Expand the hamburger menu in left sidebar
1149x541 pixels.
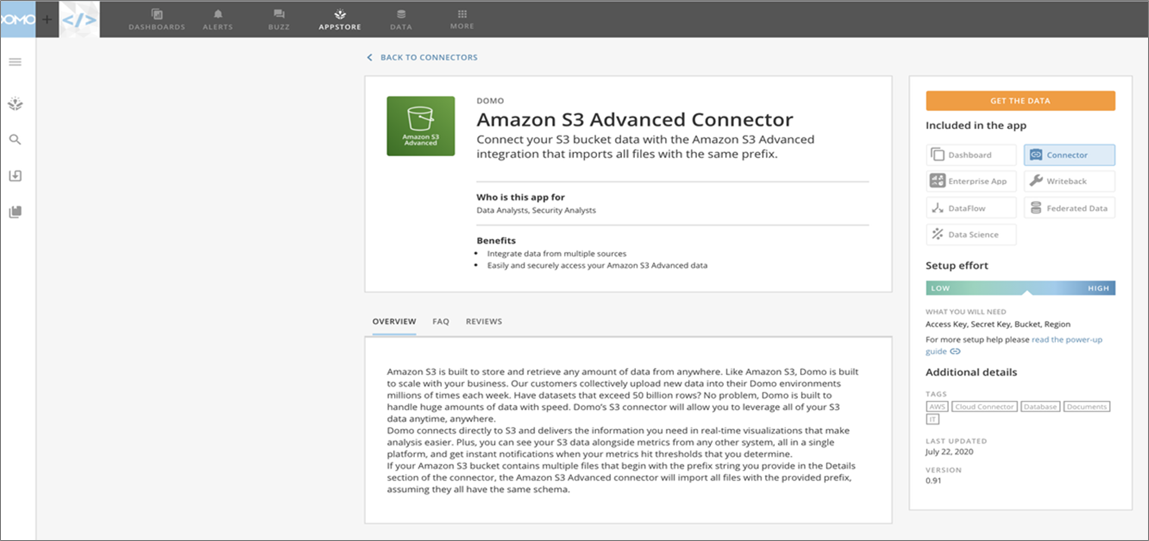(x=15, y=62)
